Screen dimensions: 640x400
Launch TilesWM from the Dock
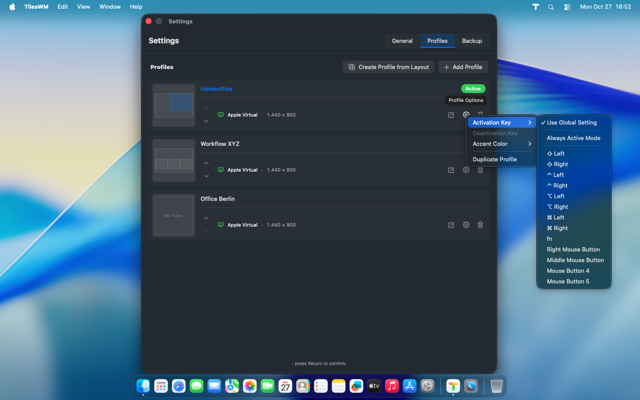453,386
